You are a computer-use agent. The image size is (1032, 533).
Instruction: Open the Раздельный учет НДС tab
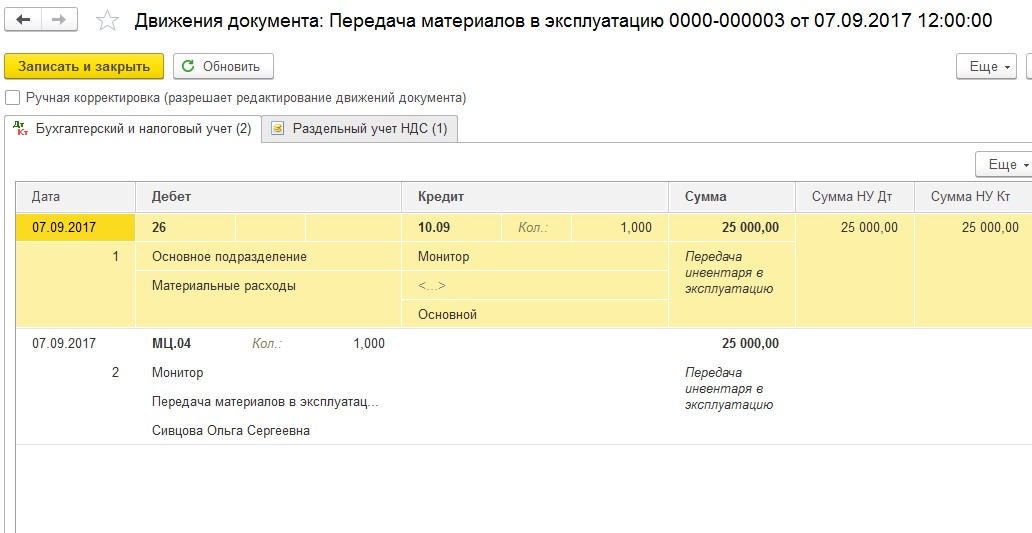[x=369, y=129]
